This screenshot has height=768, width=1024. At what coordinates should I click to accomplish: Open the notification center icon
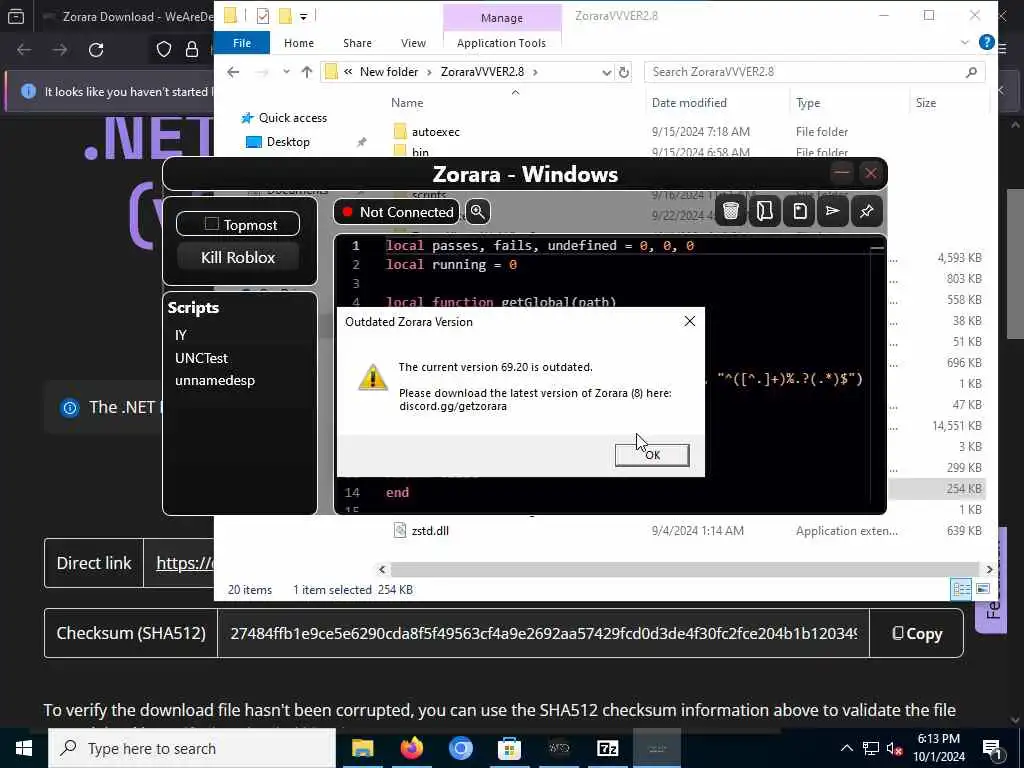point(993,749)
